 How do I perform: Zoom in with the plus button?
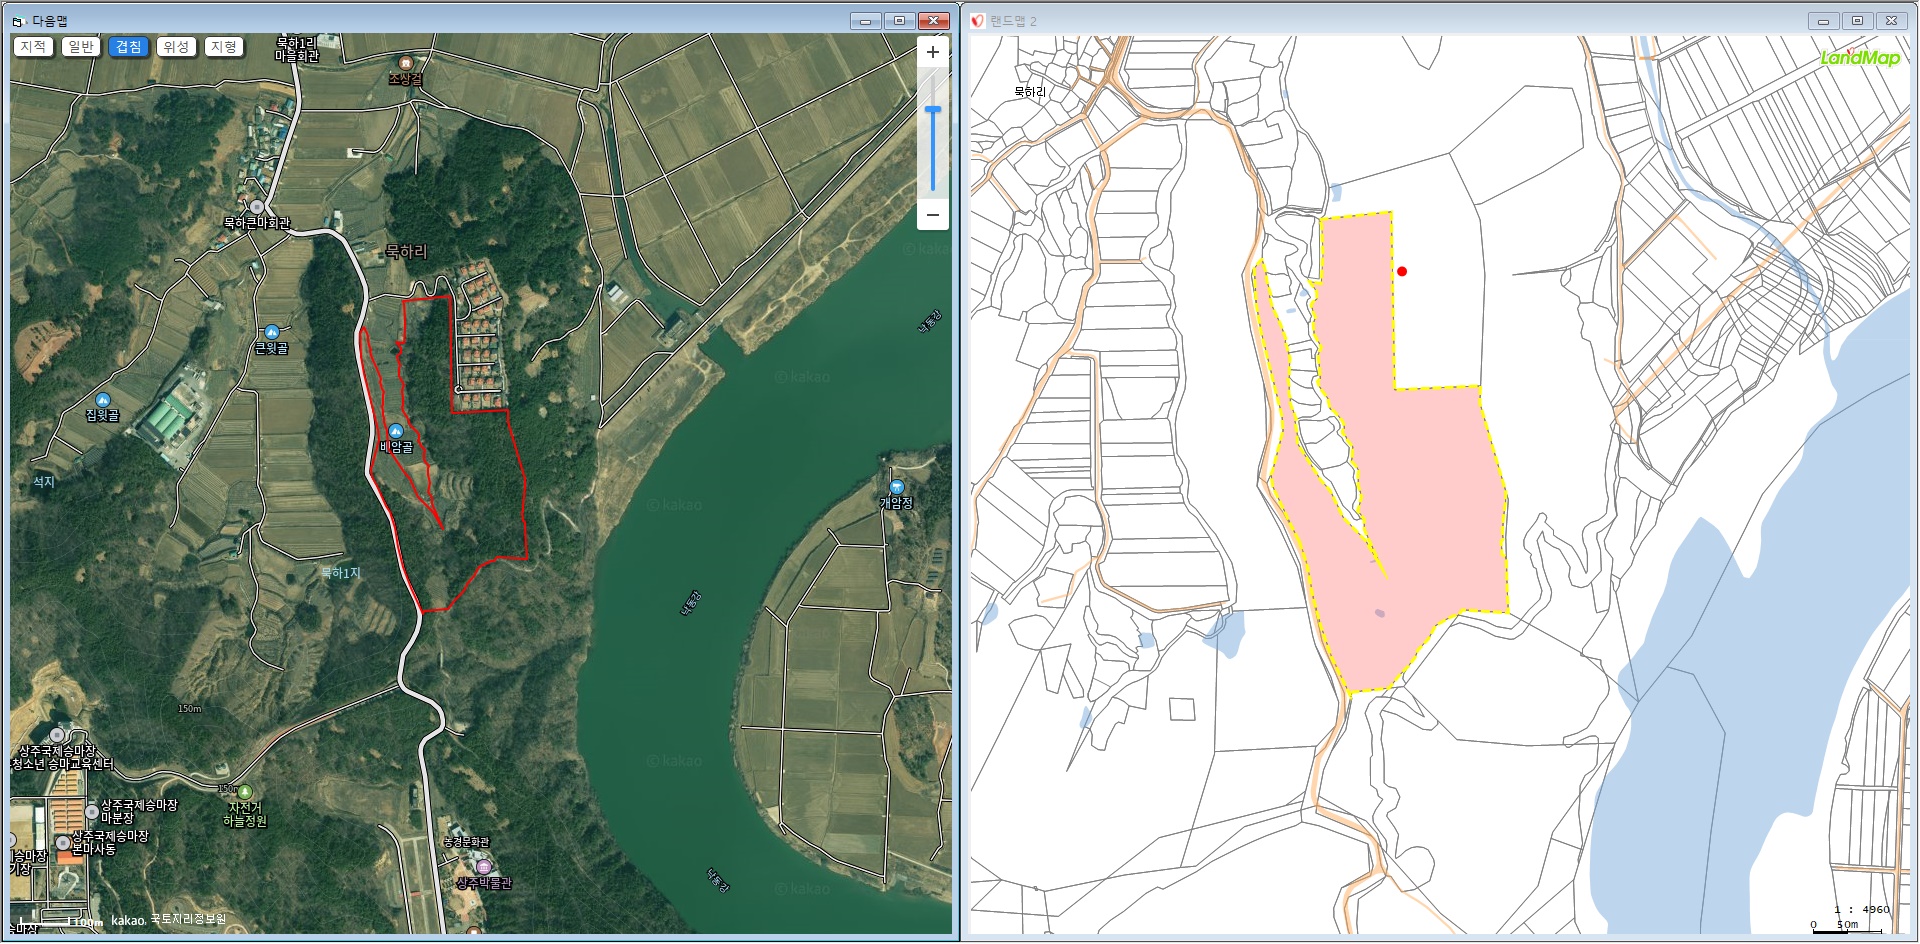click(x=932, y=52)
